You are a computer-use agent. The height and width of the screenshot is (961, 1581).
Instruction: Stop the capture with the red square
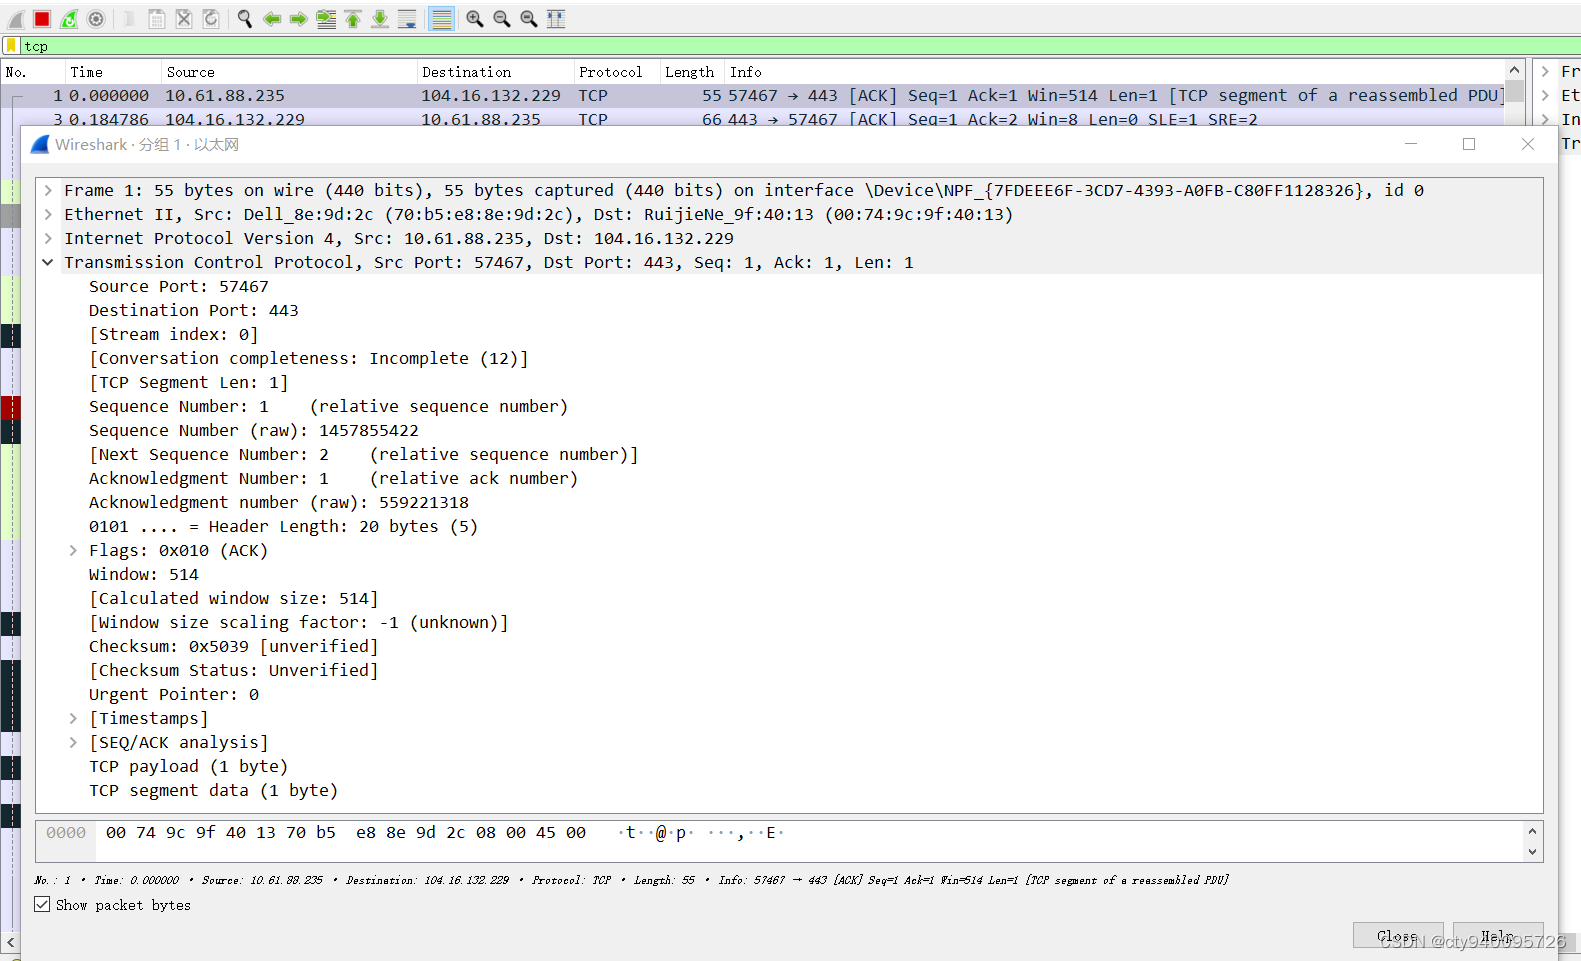(42, 19)
